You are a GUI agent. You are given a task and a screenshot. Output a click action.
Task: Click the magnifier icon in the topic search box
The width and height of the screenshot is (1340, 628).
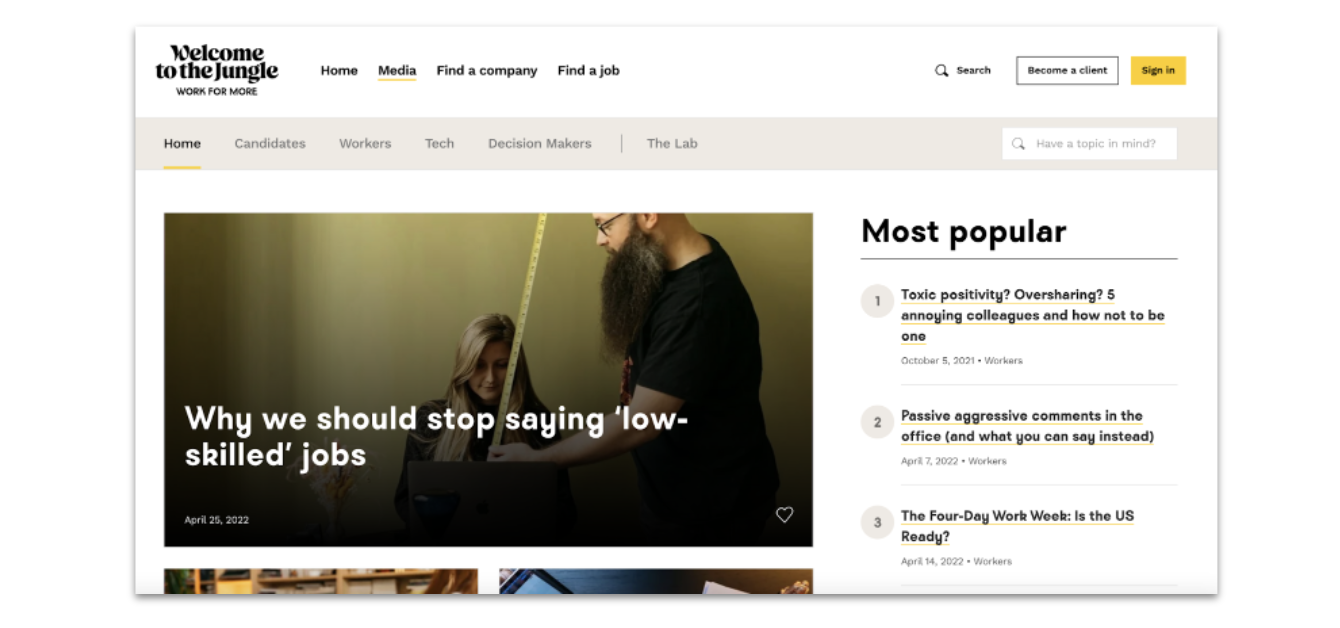pos(1018,143)
